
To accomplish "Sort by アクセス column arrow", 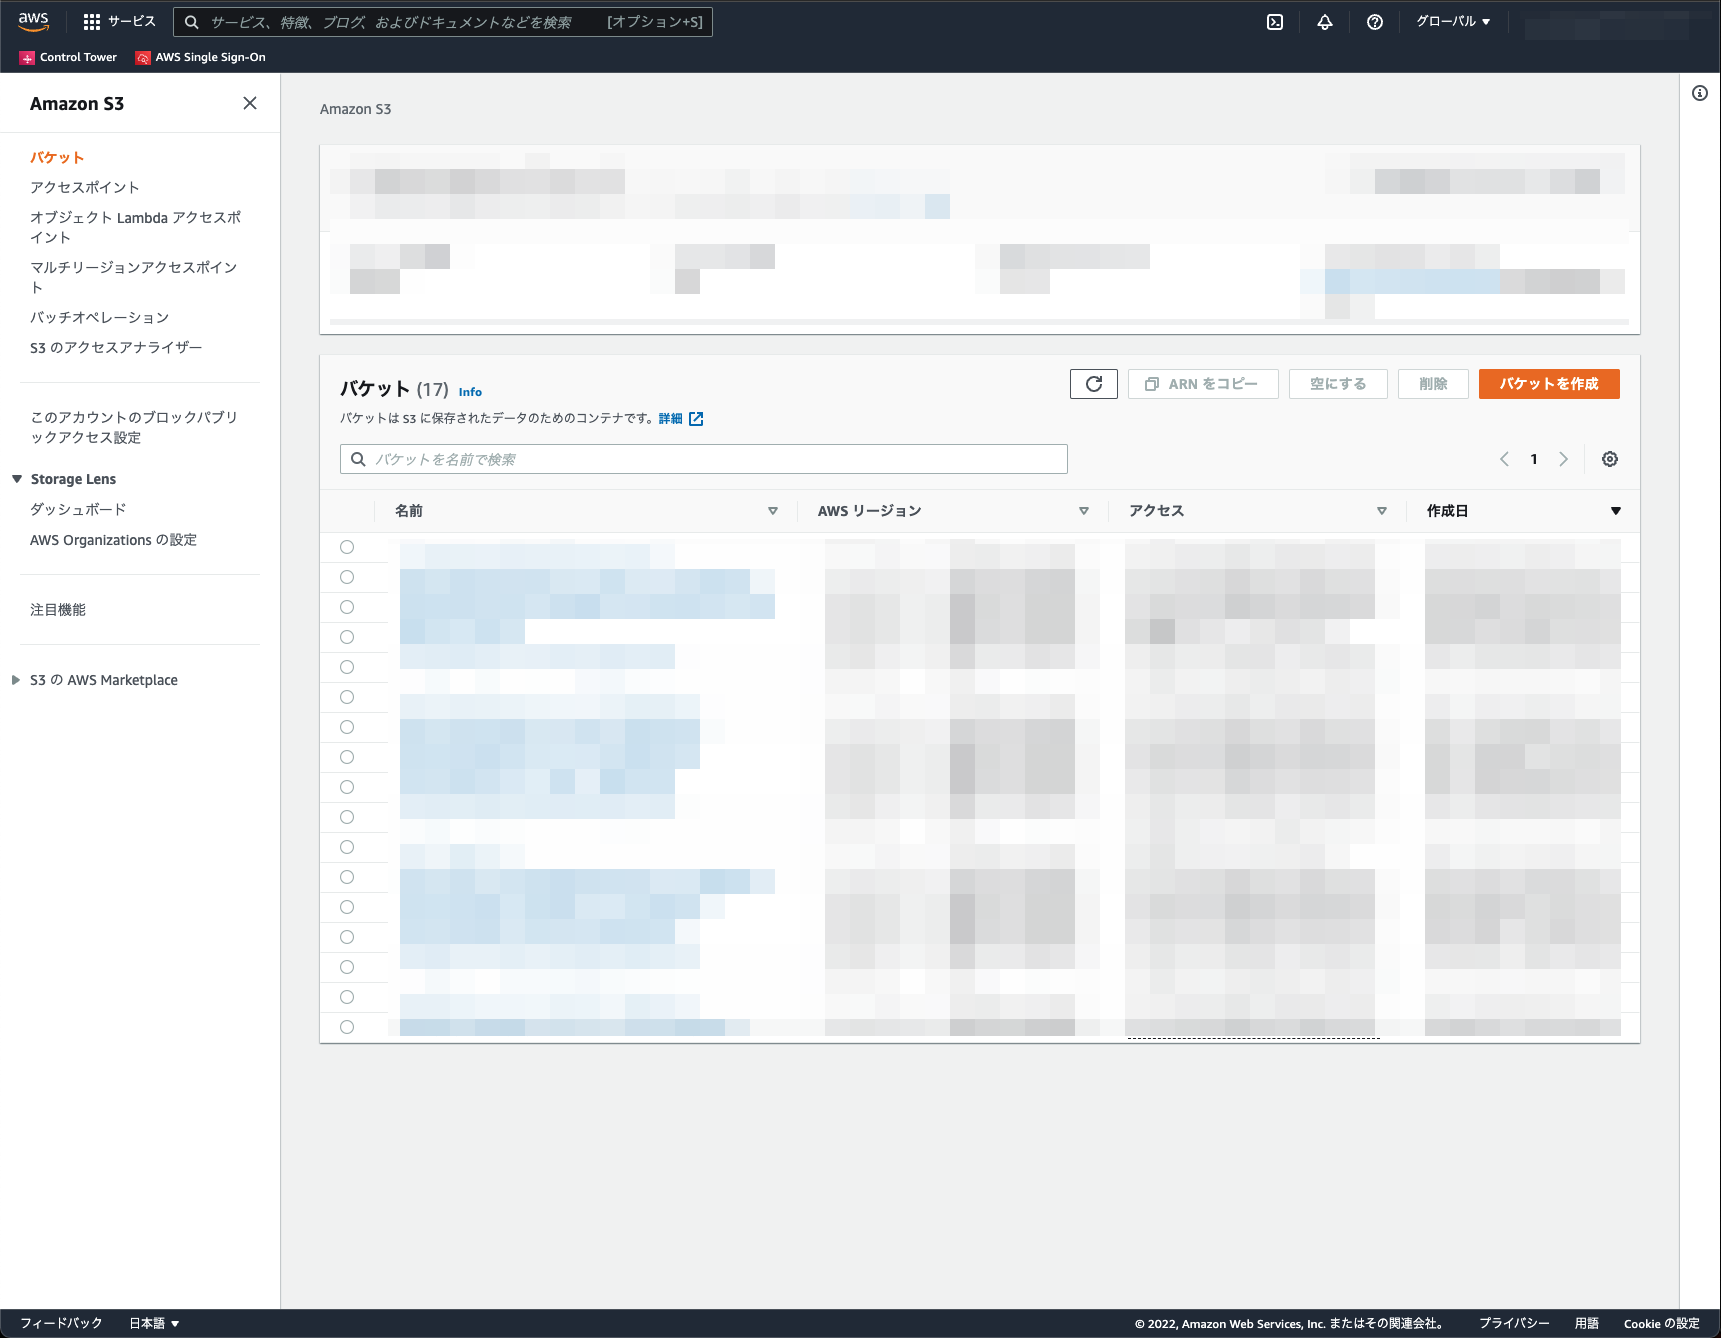I will tap(1382, 511).
